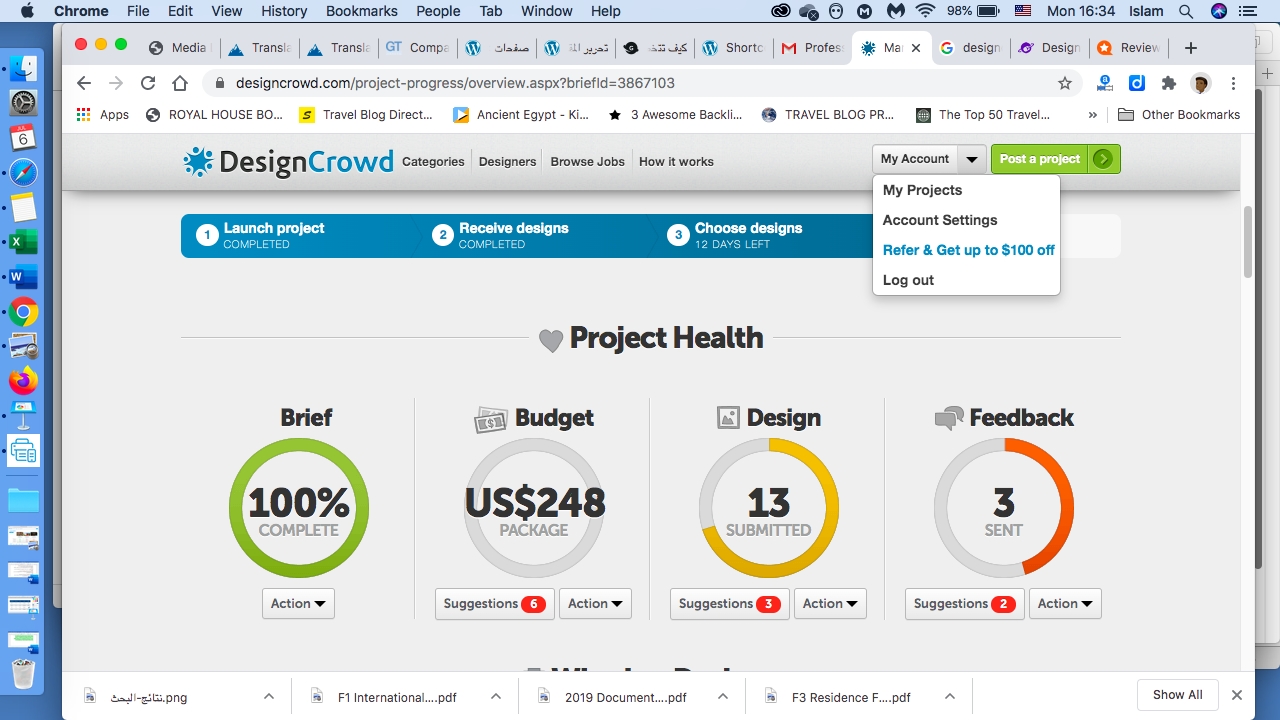The height and width of the screenshot is (720, 1280).
Task: Open the ROYAL HOUSE BO... bookmark
Action: pos(214,115)
